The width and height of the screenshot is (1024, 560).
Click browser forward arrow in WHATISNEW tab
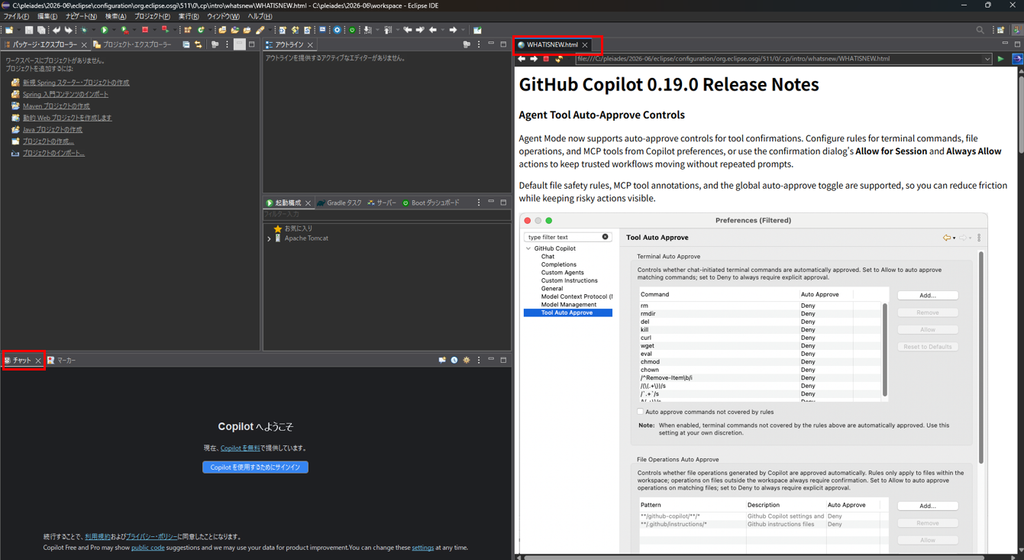pos(534,59)
